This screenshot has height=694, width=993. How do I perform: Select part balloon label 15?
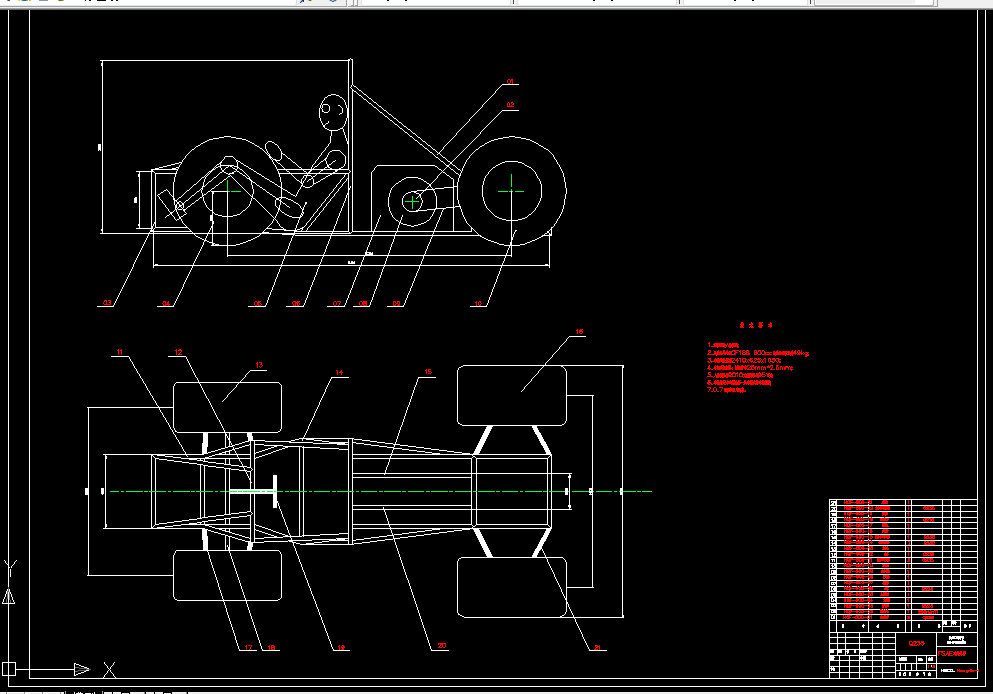point(428,372)
